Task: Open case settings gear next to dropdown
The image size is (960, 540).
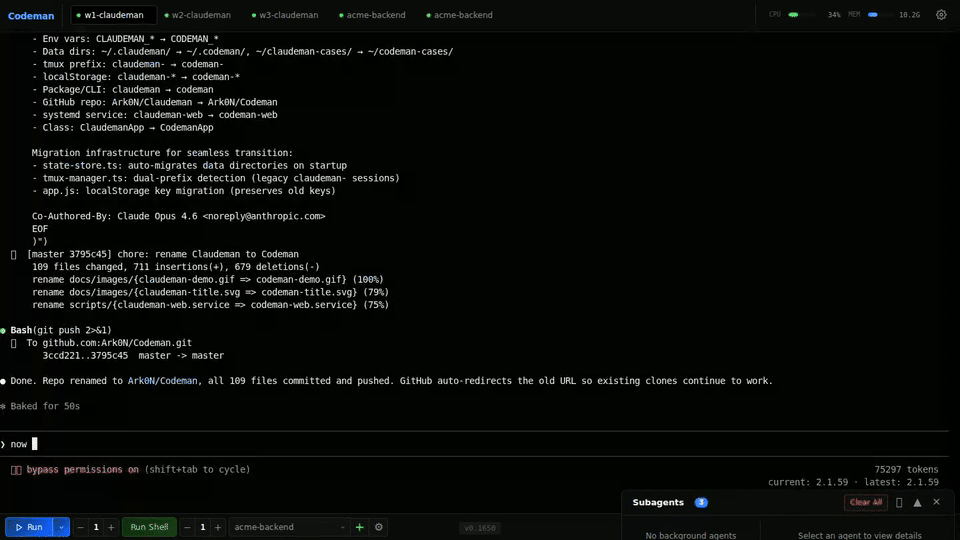Action: 379,527
